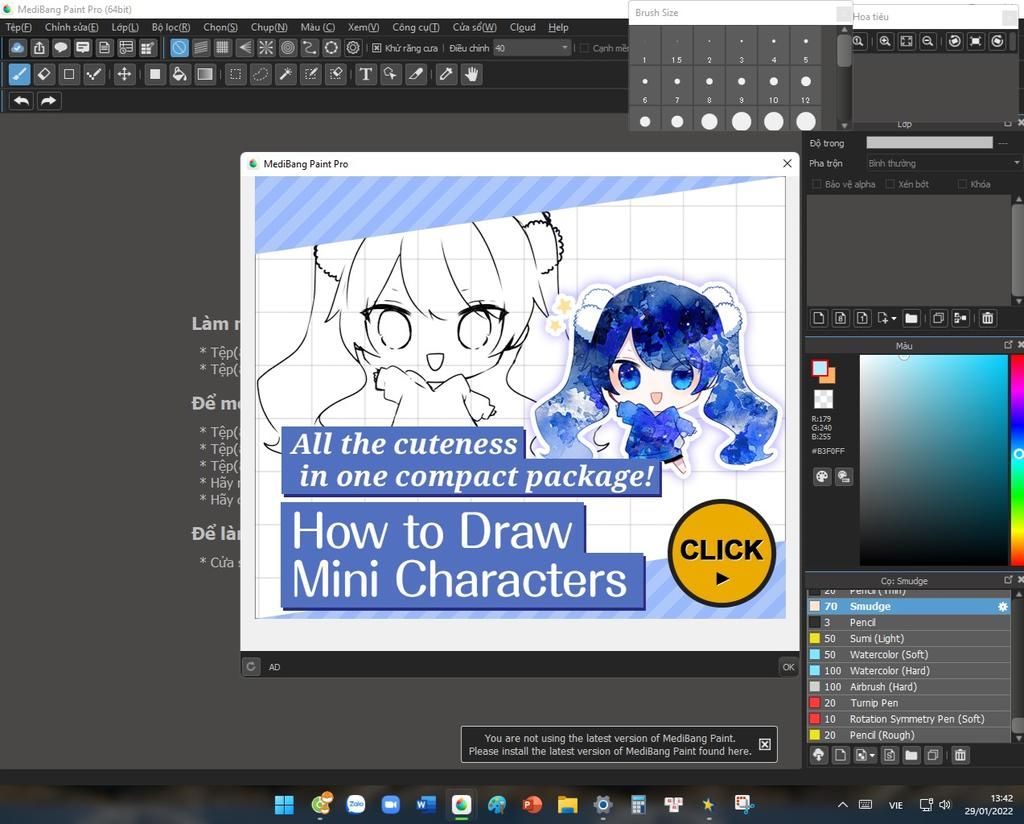Open Windows Start button on taskbar
Viewport: 1024px width, 824px height.
pyautogui.click(x=284, y=805)
